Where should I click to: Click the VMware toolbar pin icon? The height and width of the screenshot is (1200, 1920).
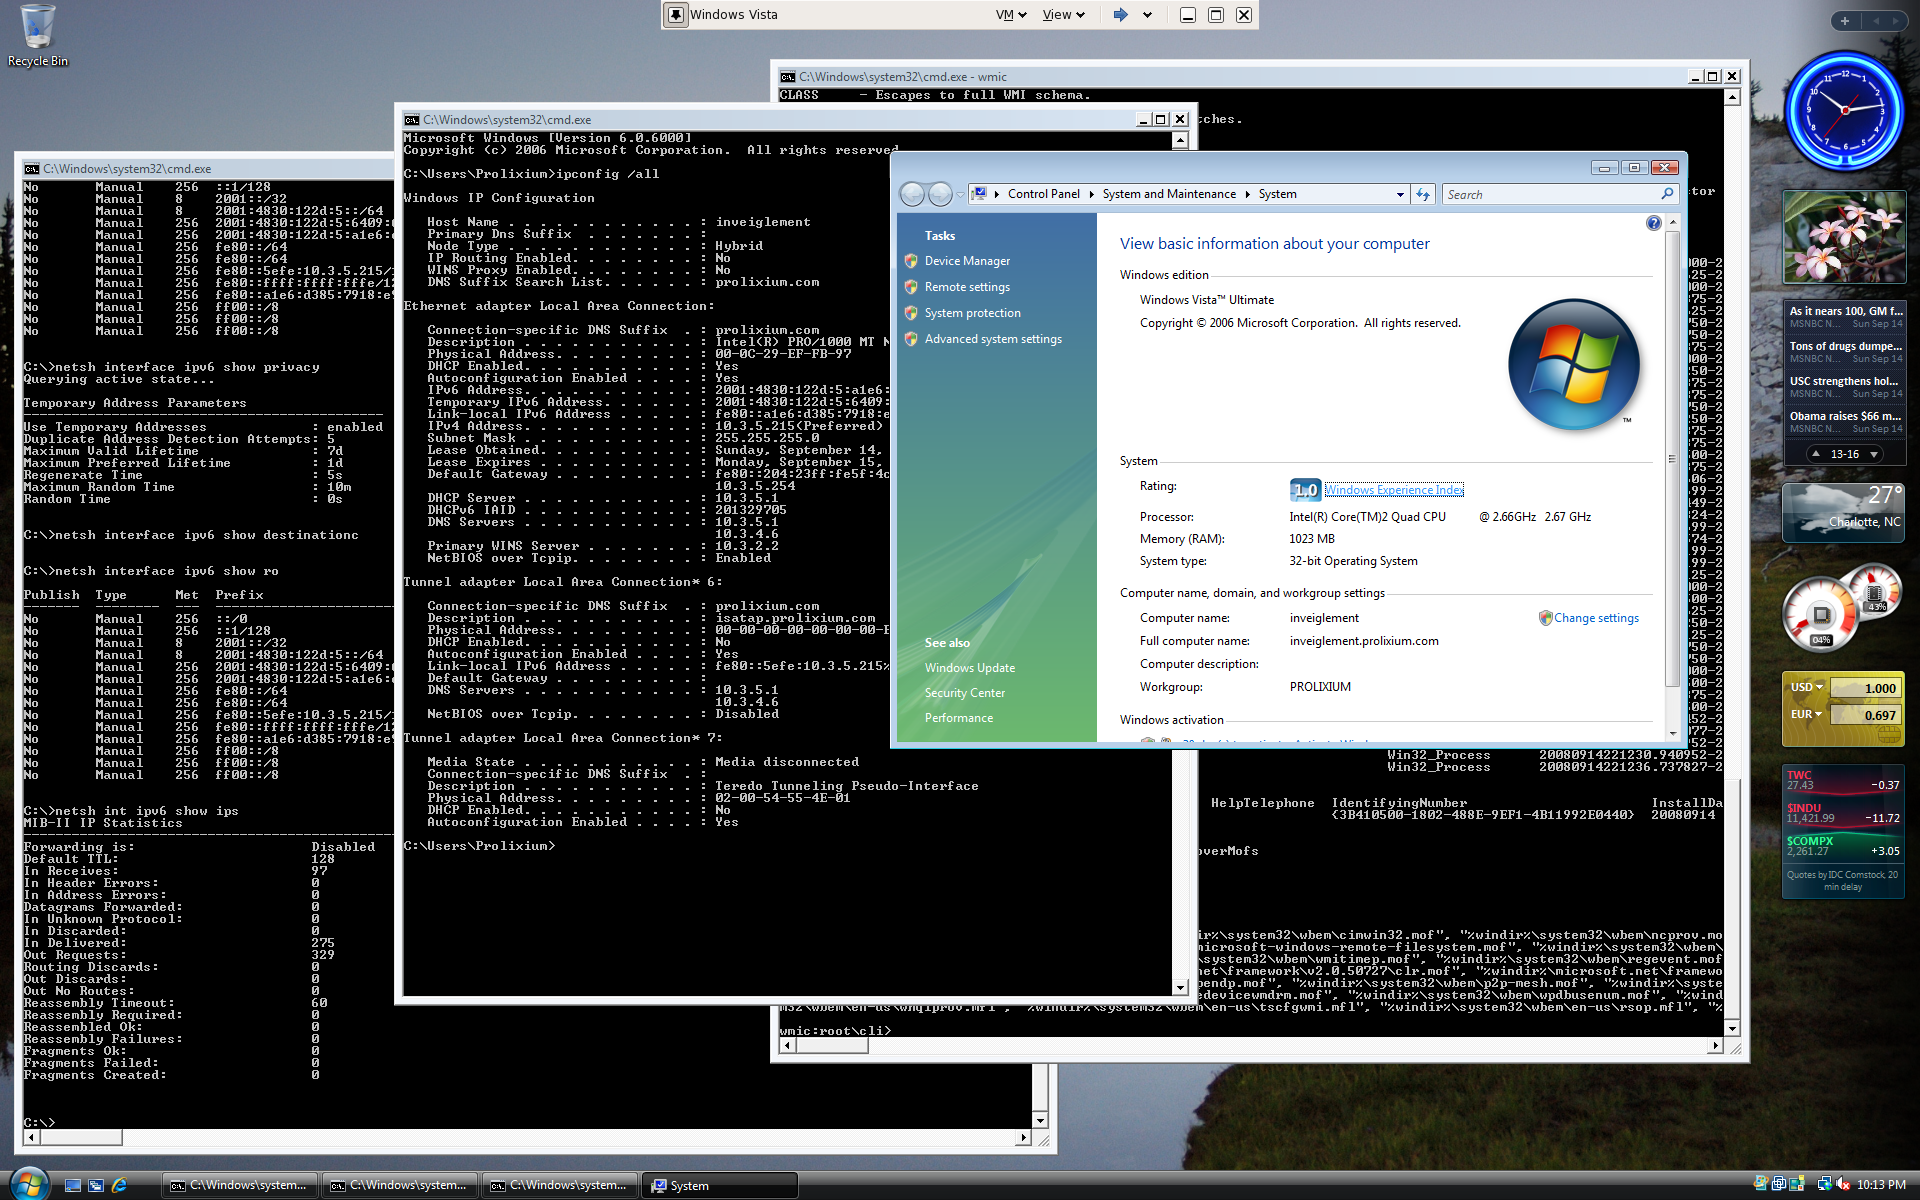(x=676, y=15)
